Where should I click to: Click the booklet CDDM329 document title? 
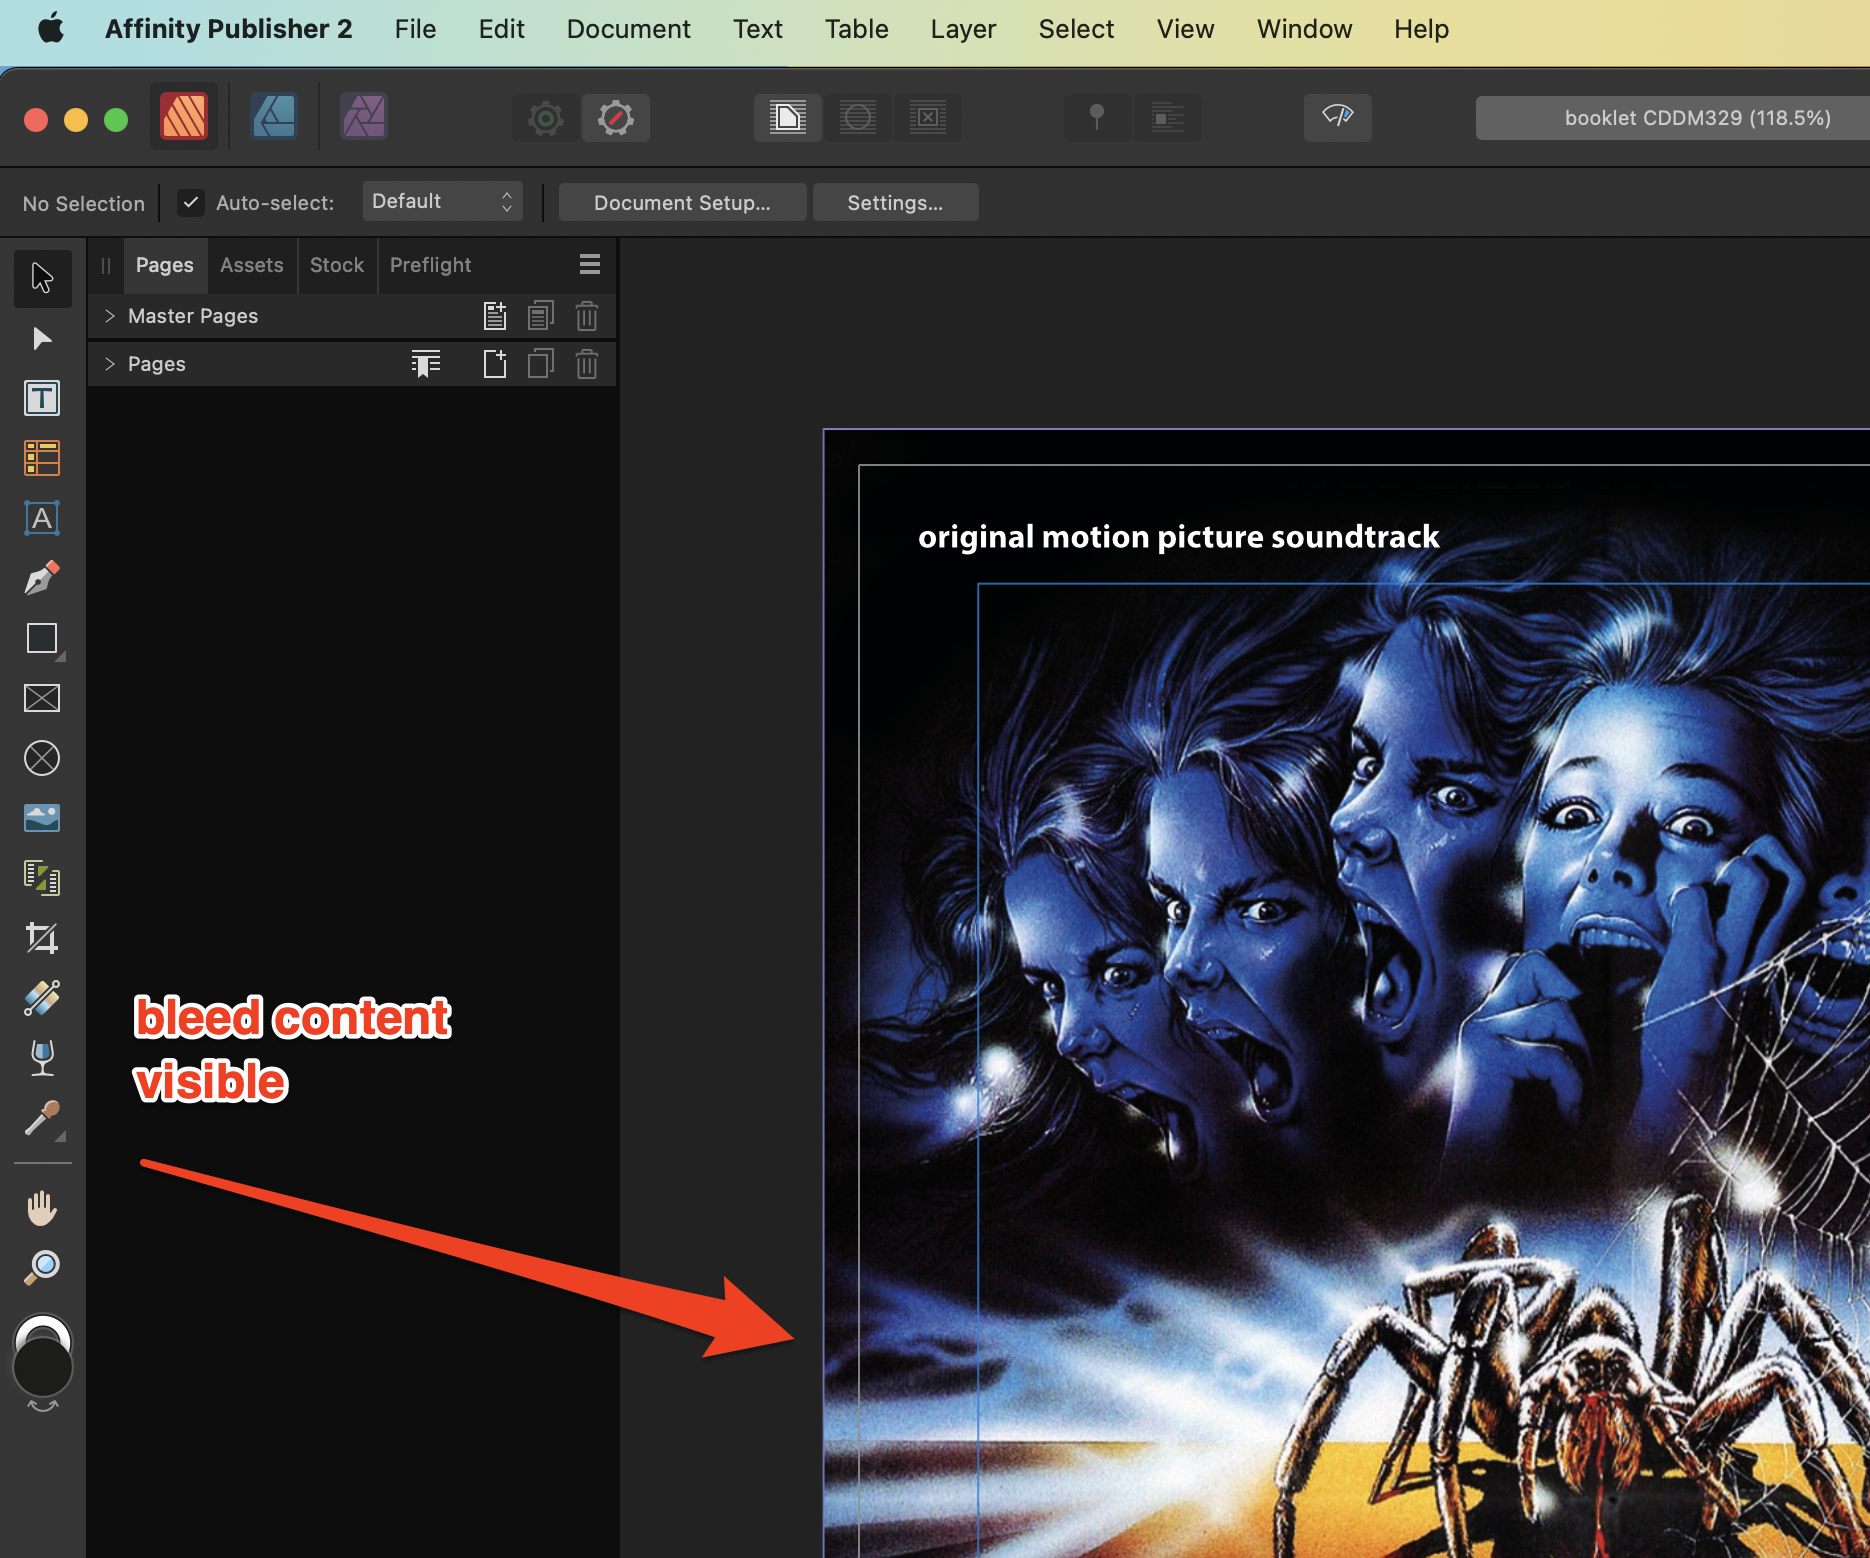[1697, 118]
